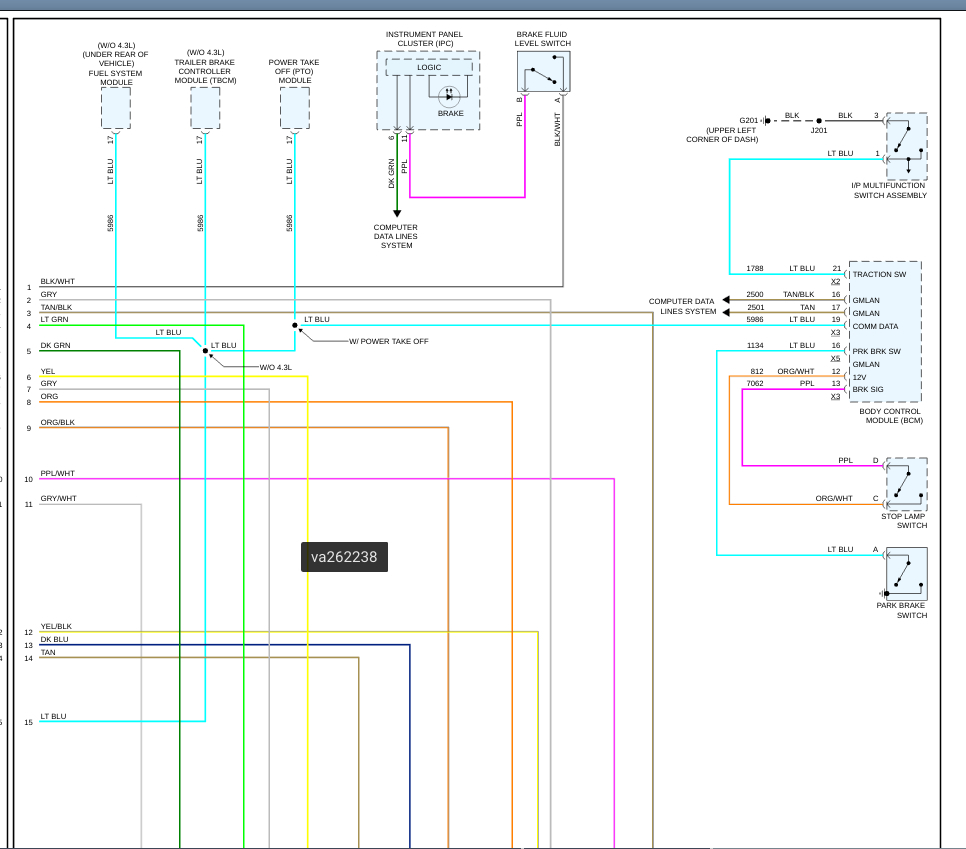This screenshot has height=849, width=966.
Task: Click the G201 ground symbol
Action: 765,121
